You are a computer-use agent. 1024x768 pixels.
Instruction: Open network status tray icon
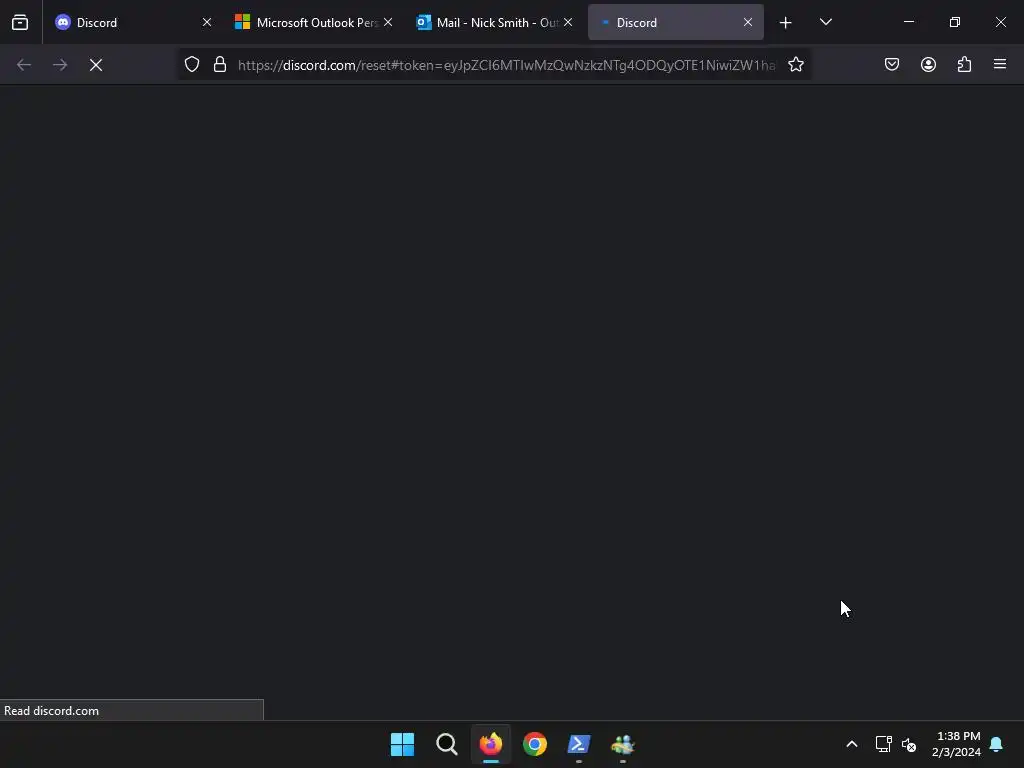click(884, 744)
